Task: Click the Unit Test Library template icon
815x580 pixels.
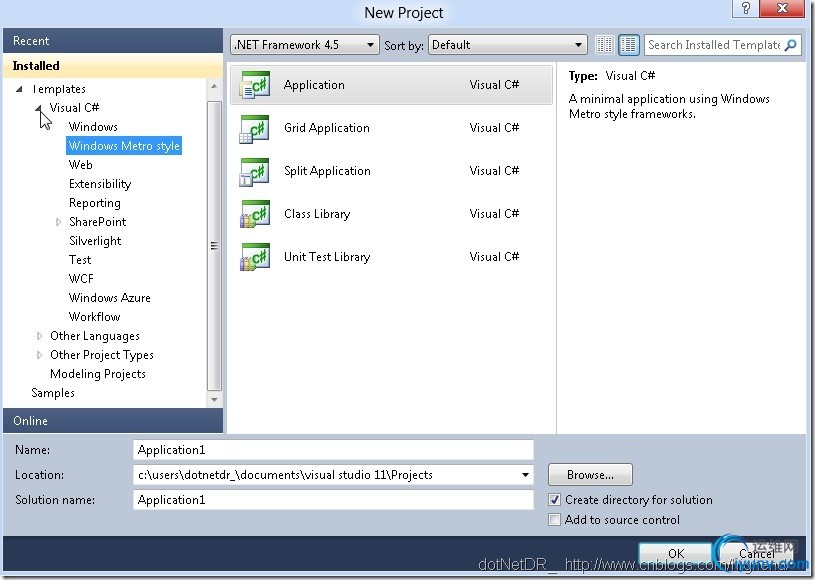Action: (255, 257)
